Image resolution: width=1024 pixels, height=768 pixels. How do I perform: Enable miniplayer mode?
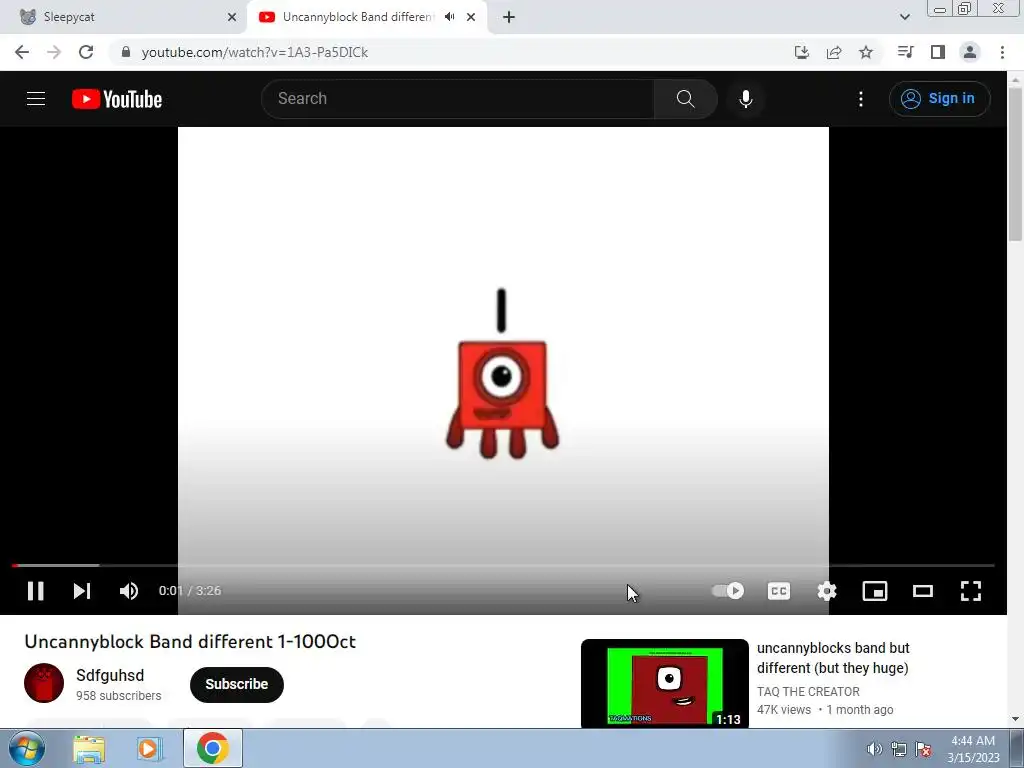pyautogui.click(x=874, y=591)
